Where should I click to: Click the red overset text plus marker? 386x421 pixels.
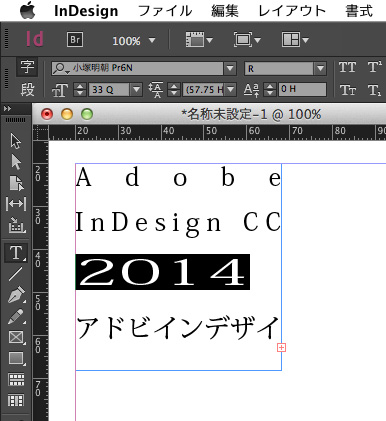[281, 348]
